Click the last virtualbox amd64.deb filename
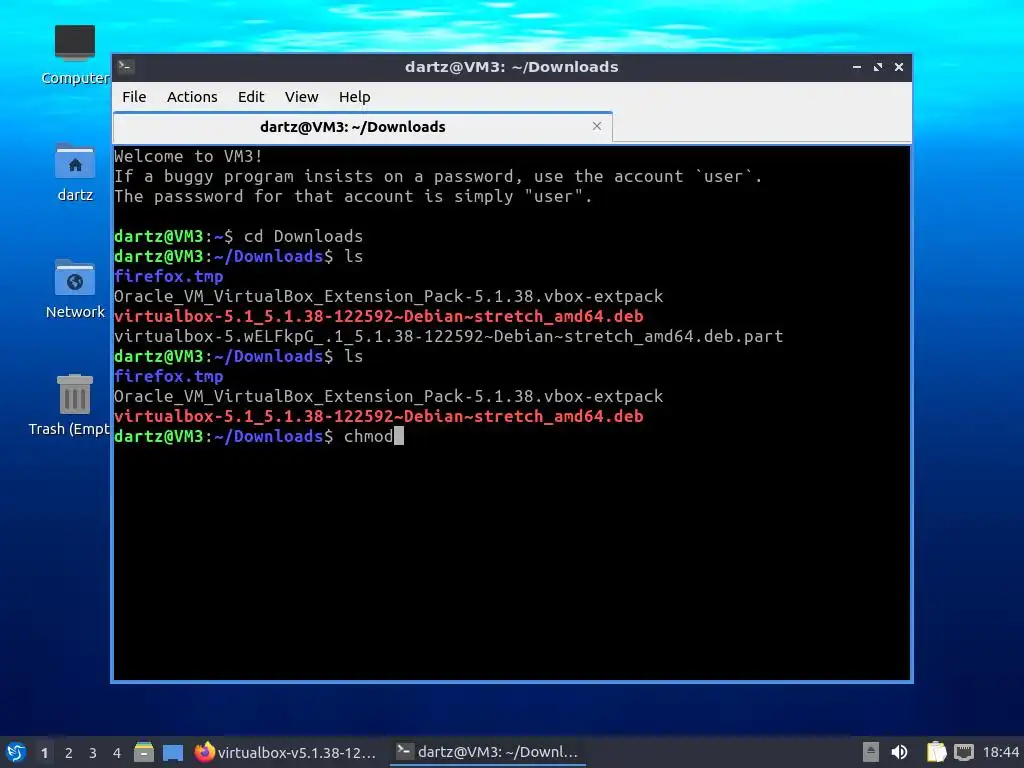Viewport: 1024px width, 768px height. 379,416
